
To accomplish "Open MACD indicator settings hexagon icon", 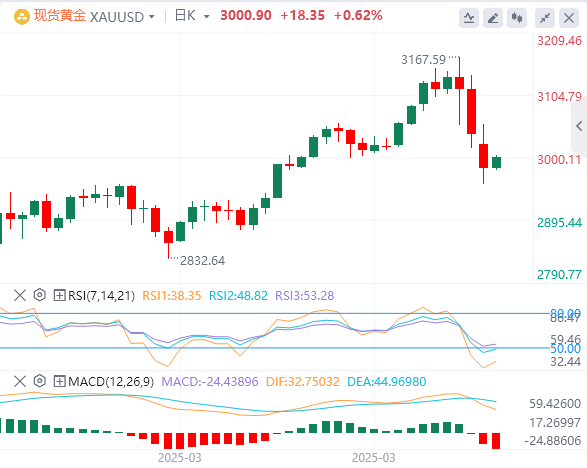I will [x=40, y=381].
